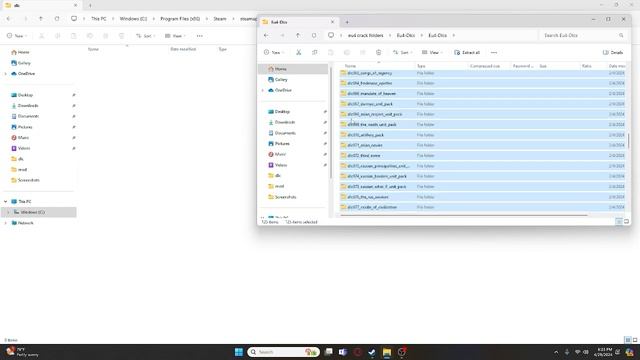The height and width of the screenshot is (360, 640).
Task: Copy selected items in Eu4 Dlcs window
Action: click(x=315, y=53)
